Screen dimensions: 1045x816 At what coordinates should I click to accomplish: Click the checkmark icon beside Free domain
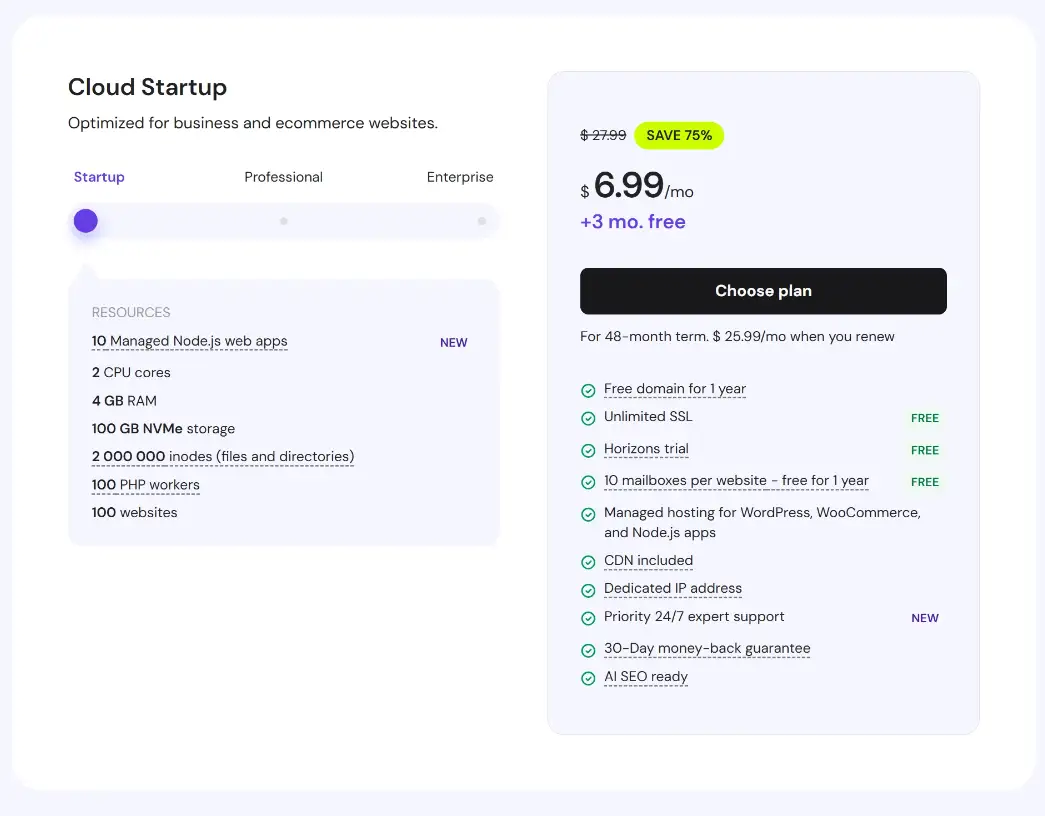(588, 390)
